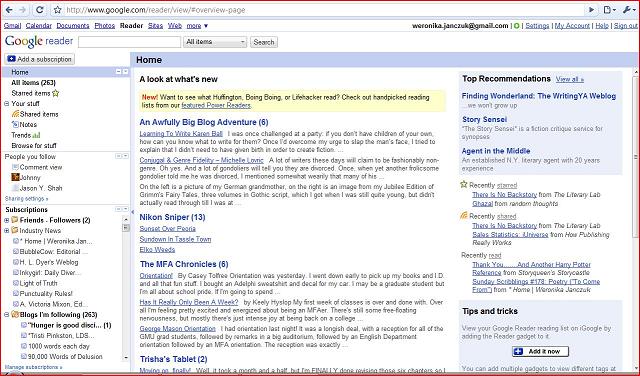Image resolution: width=640 pixels, height=376 pixels.
Task: Click the Add a subscription button
Action: pyautogui.click(x=40, y=59)
